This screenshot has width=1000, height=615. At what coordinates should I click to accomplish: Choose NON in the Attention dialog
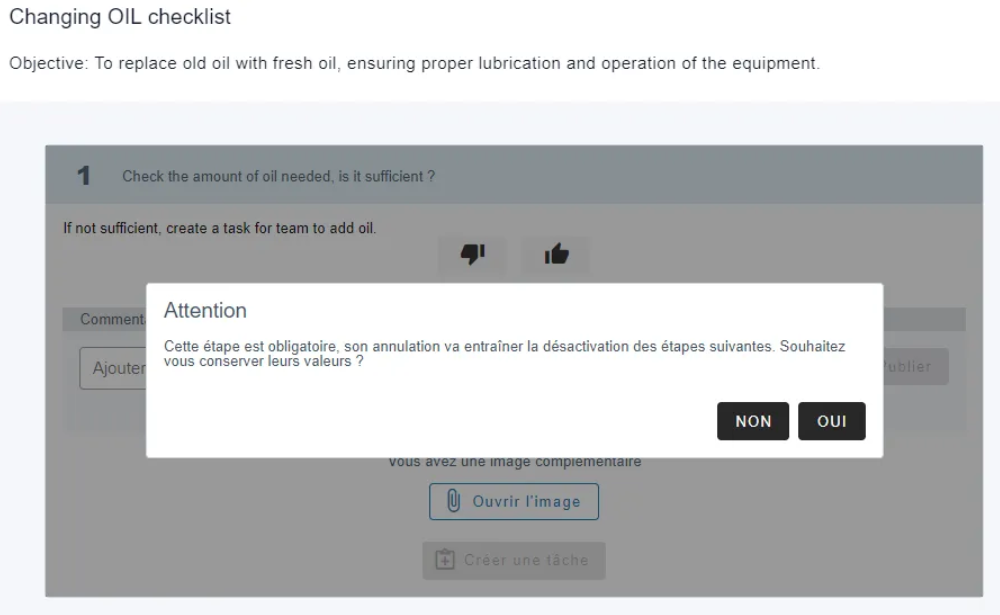coord(753,421)
